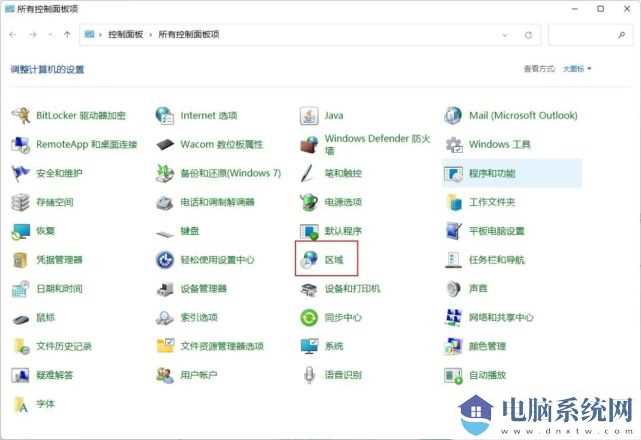The image size is (641, 440).
Task: Open the 存储空间 drives icon
Action: coord(20,202)
